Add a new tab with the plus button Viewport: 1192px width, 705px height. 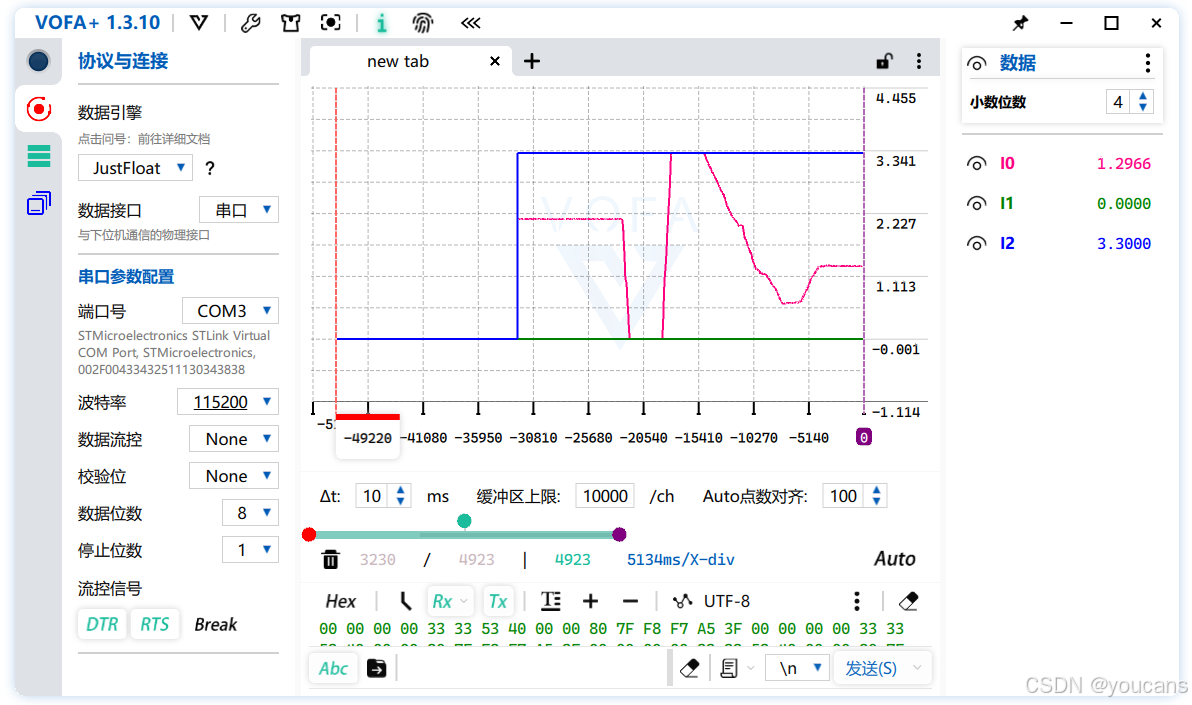click(x=532, y=62)
